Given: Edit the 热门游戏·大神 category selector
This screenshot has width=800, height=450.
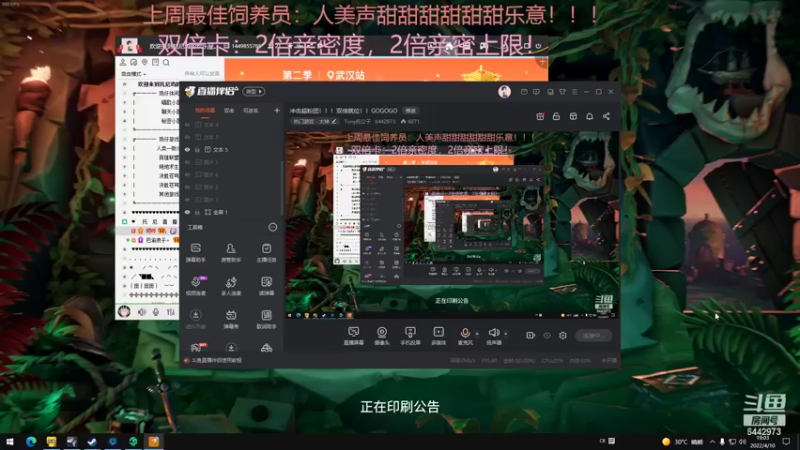Looking at the screenshot, I should [x=315, y=121].
